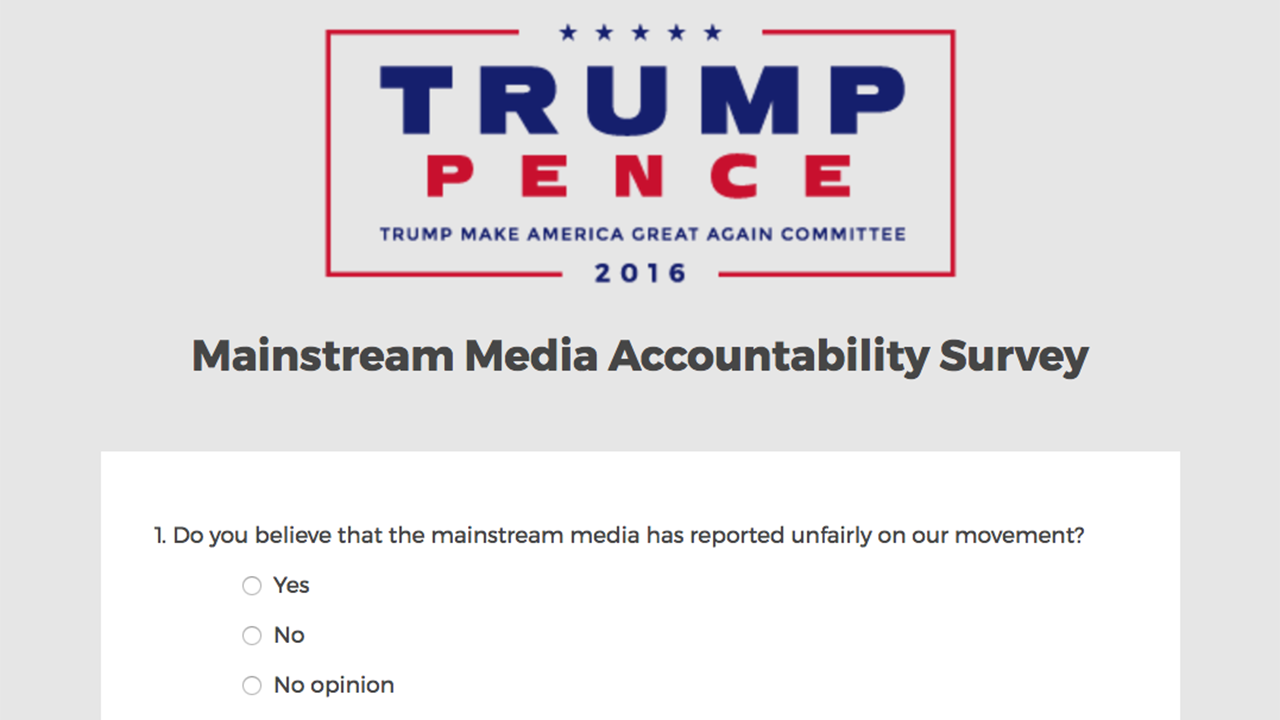This screenshot has width=1280, height=720.
Task: Choose the "No opinion" radio button
Action: (x=252, y=686)
